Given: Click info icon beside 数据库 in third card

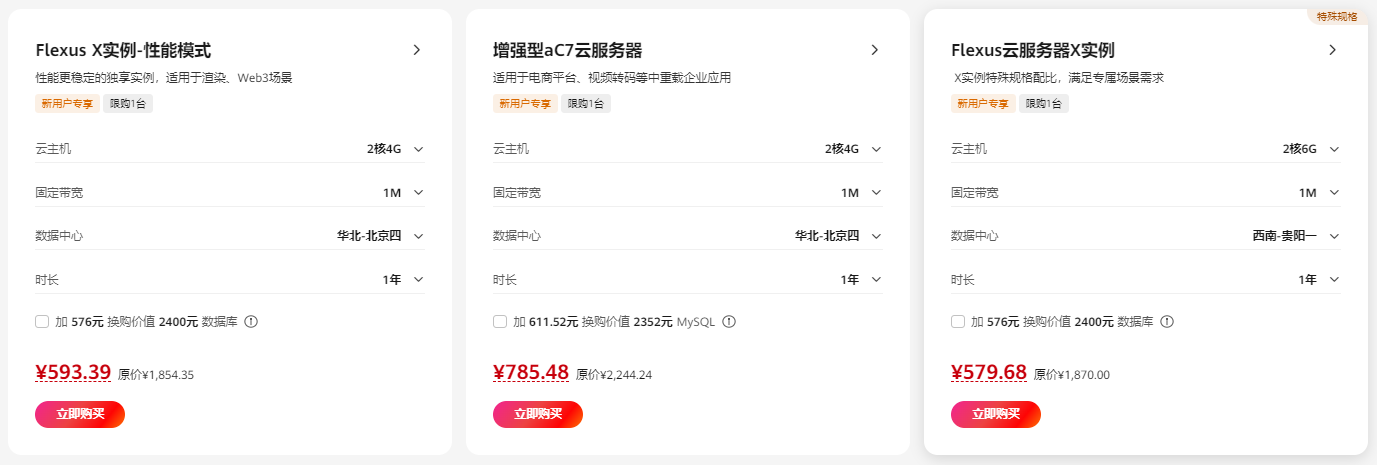Looking at the screenshot, I should [1167, 322].
